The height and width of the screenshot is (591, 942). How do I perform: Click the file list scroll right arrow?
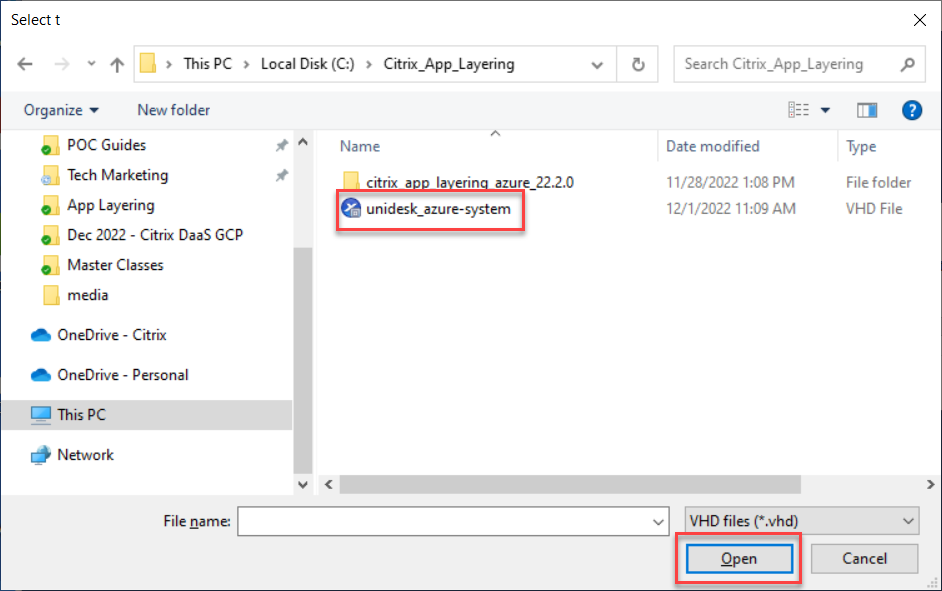(x=930, y=484)
